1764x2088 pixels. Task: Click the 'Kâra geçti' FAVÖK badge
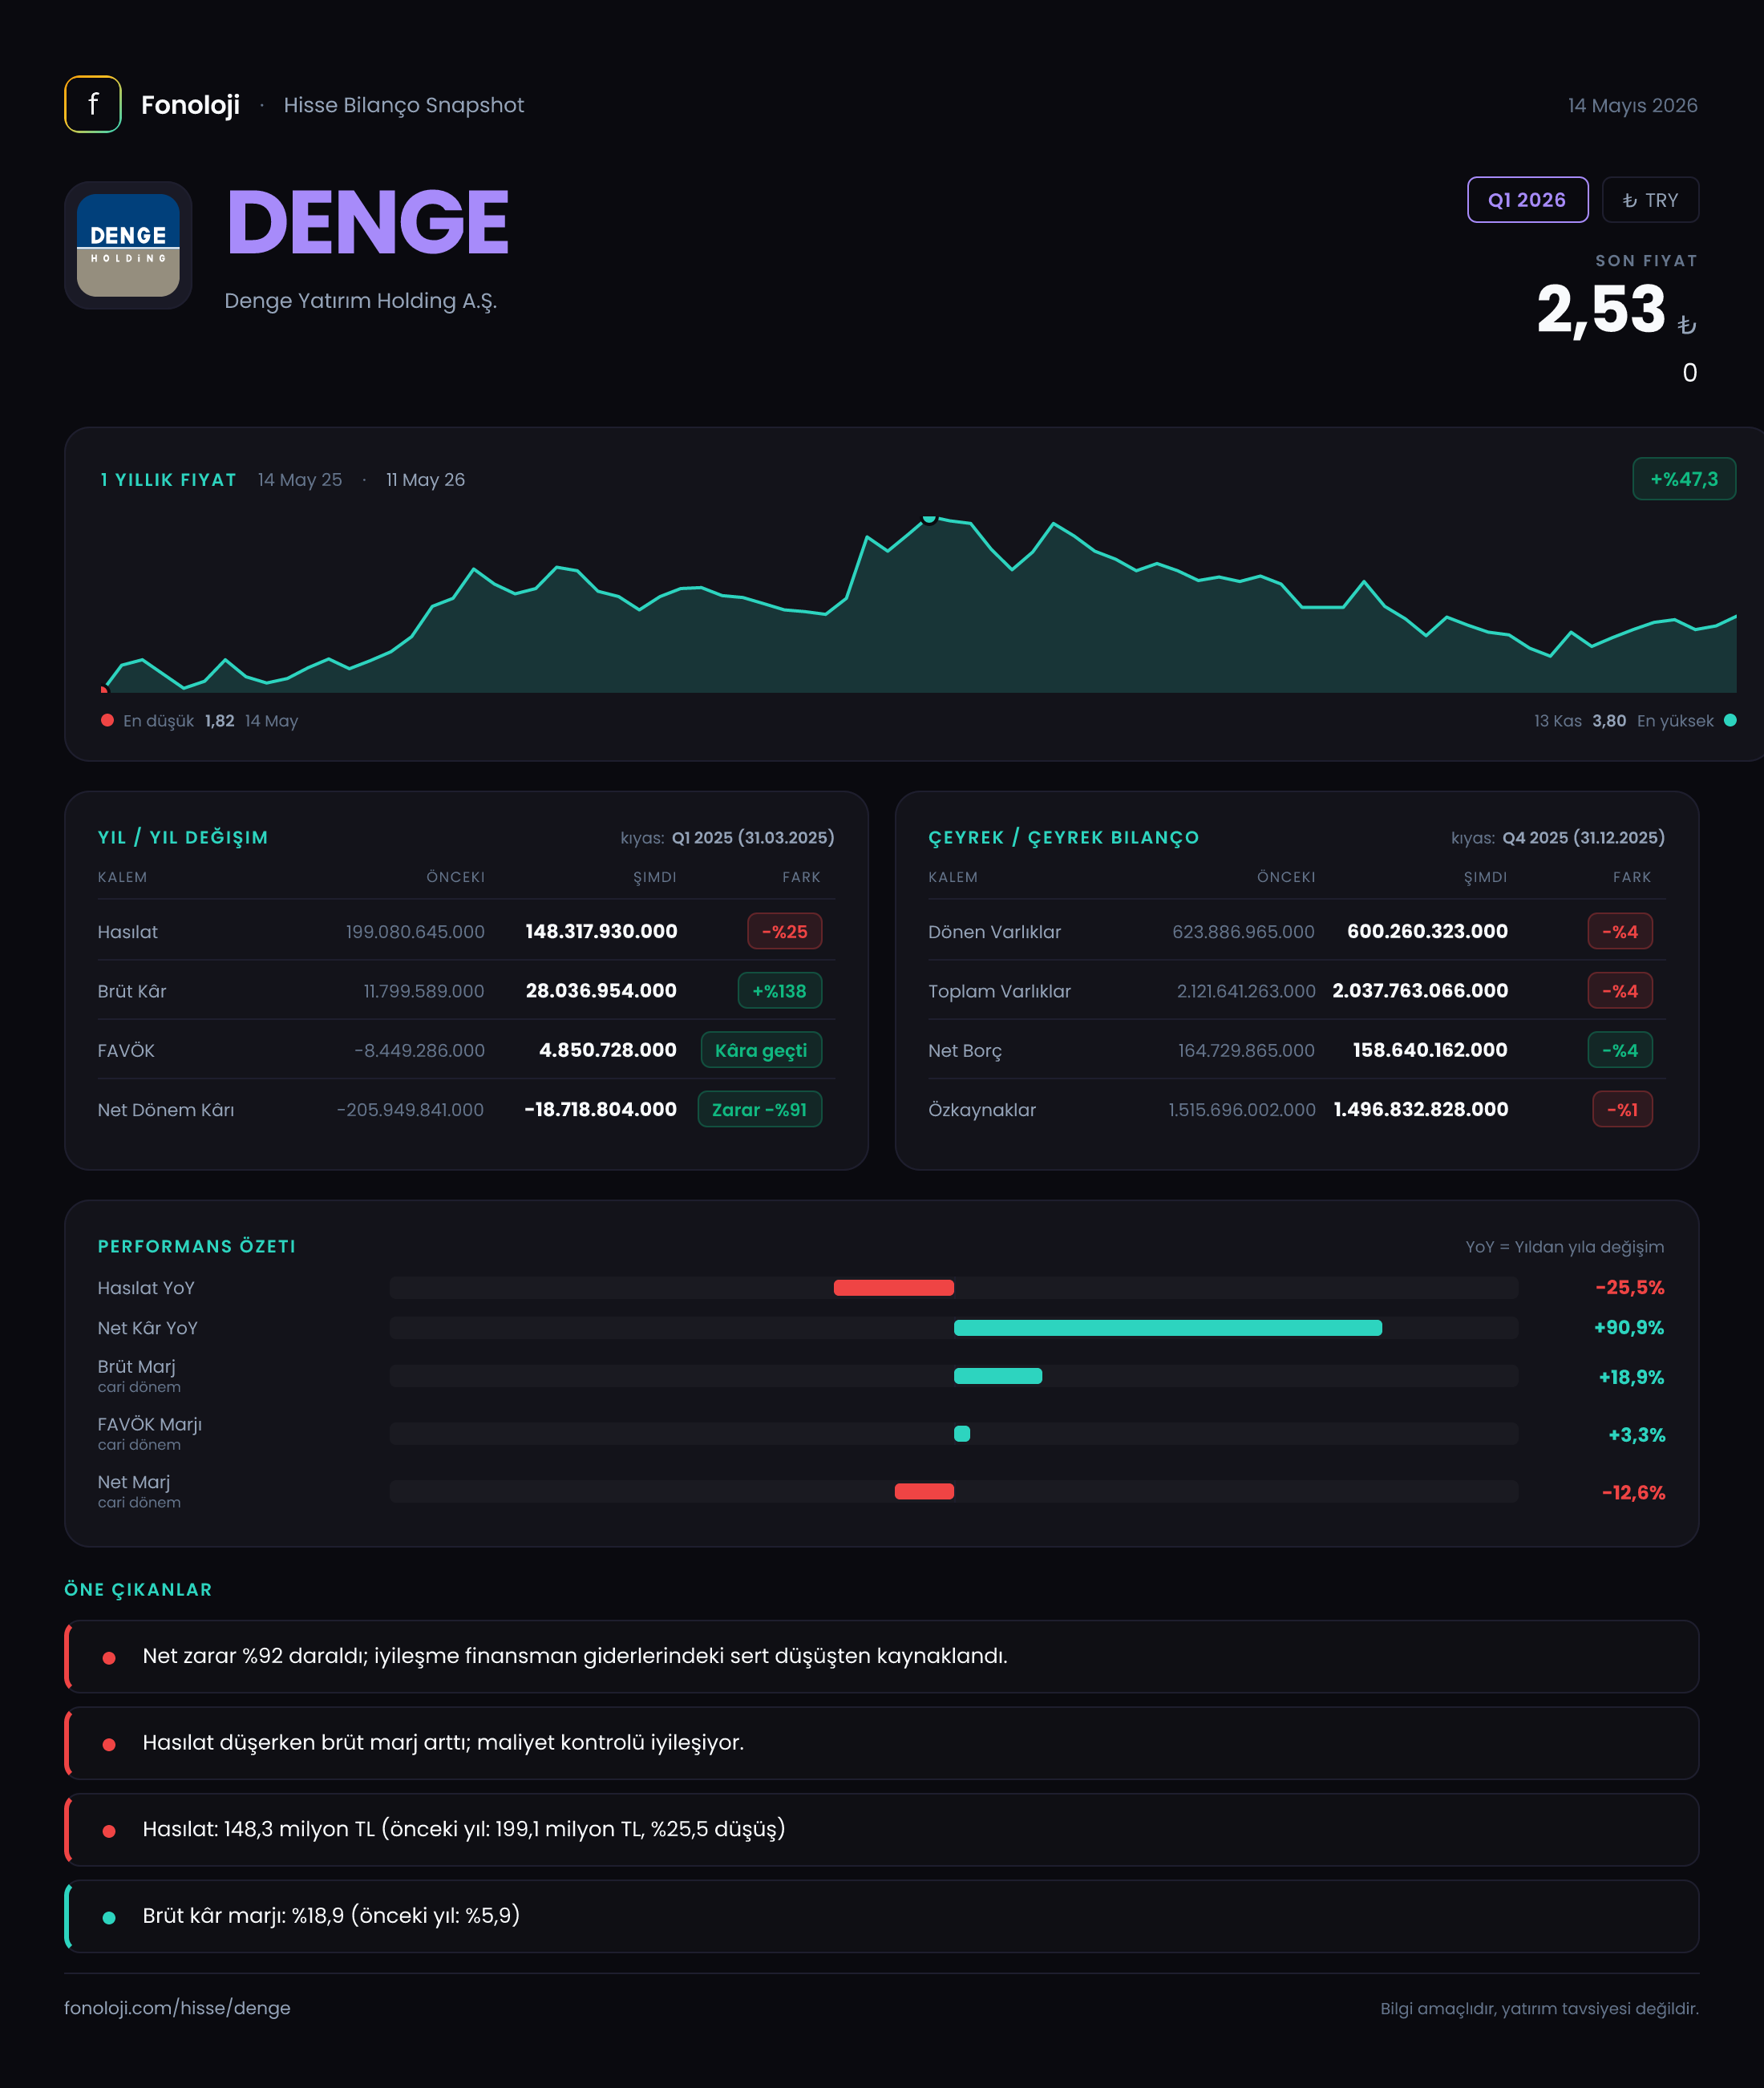pyautogui.click(x=761, y=1050)
